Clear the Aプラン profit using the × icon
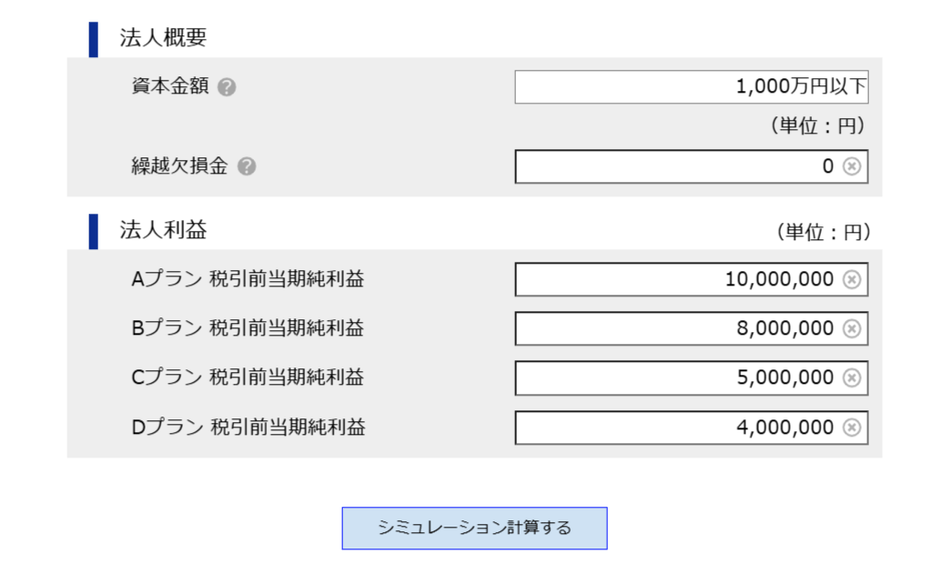Image resolution: width=940 pixels, height=583 pixels. (x=851, y=279)
